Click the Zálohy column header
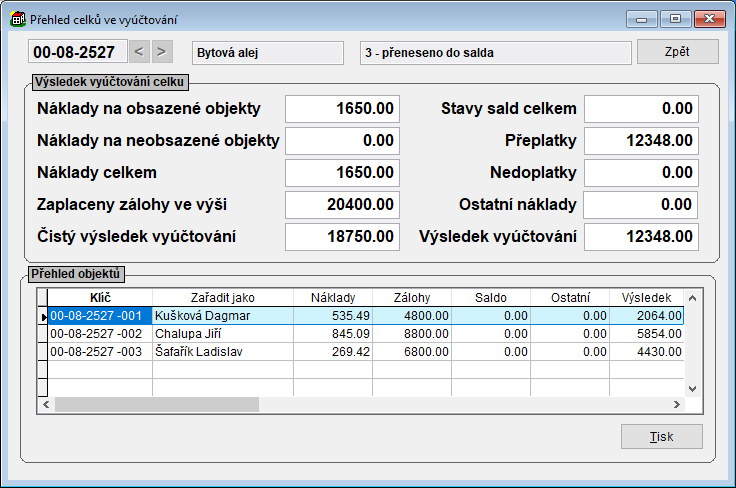 click(411, 297)
